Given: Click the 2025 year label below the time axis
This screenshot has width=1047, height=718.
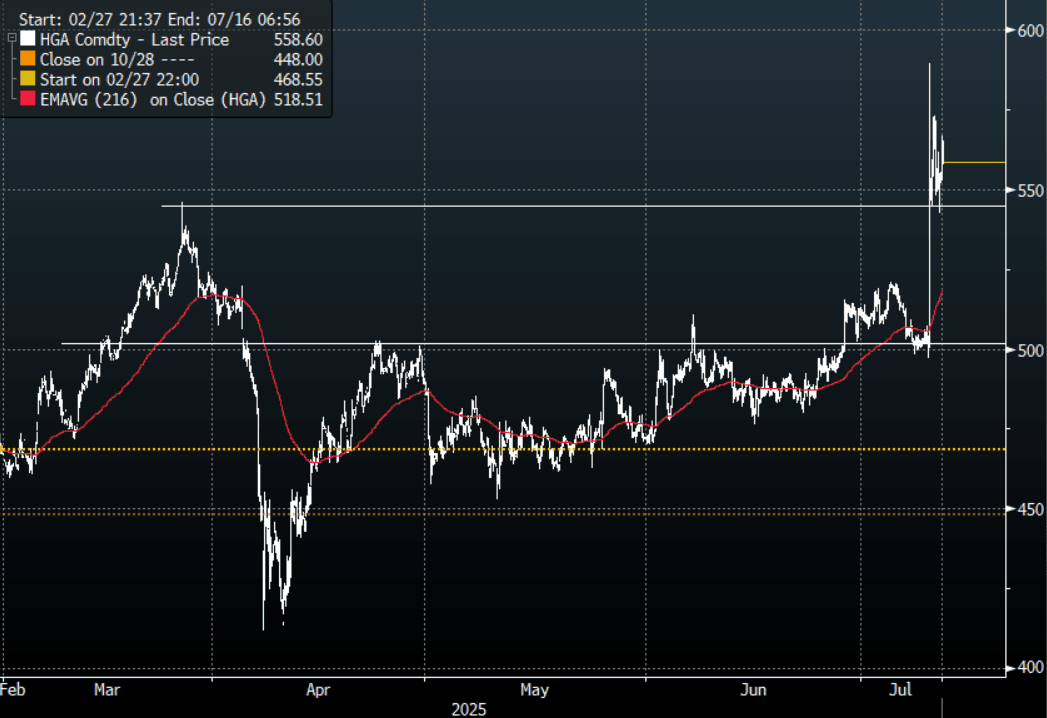Looking at the screenshot, I should (x=469, y=708).
